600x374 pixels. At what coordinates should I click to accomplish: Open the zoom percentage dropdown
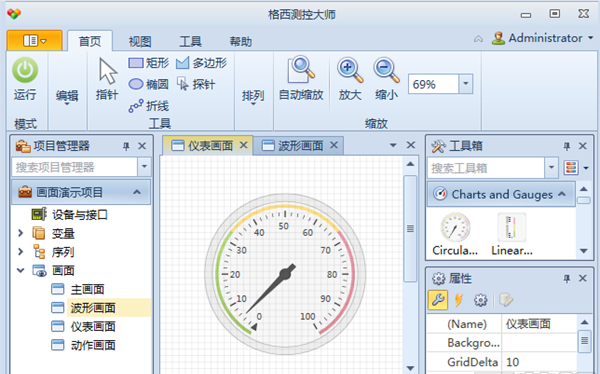tap(466, 84)
